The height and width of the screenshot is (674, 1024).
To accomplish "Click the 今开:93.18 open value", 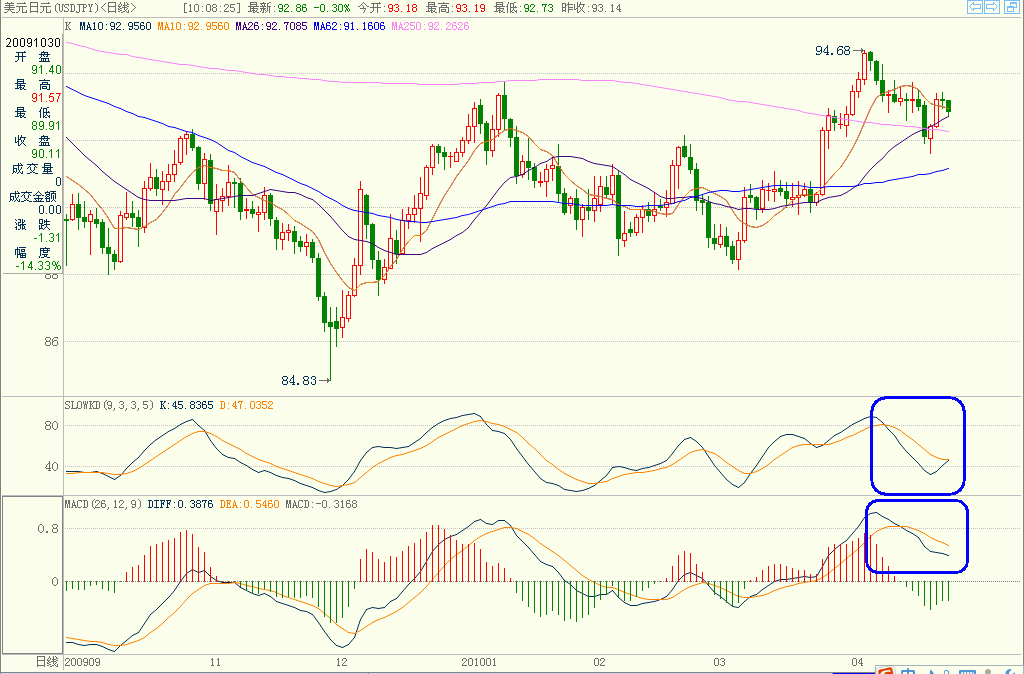I will [x=387, y=8].
